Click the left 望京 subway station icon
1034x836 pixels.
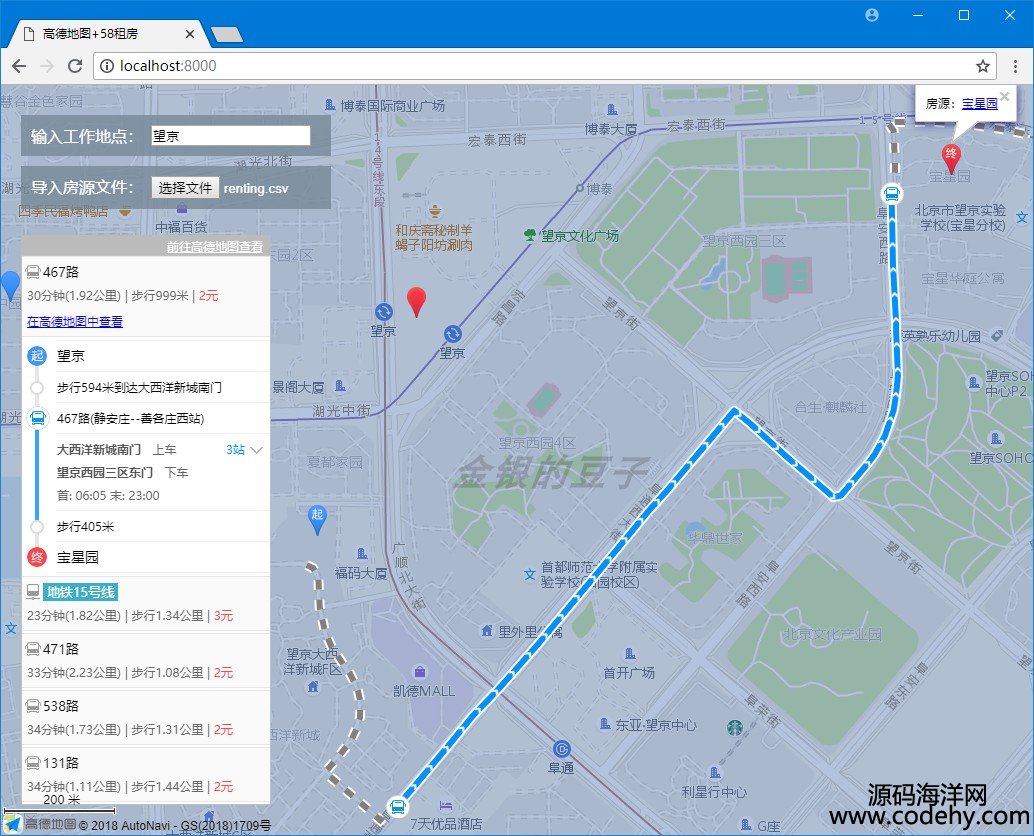tap(384, 311)
